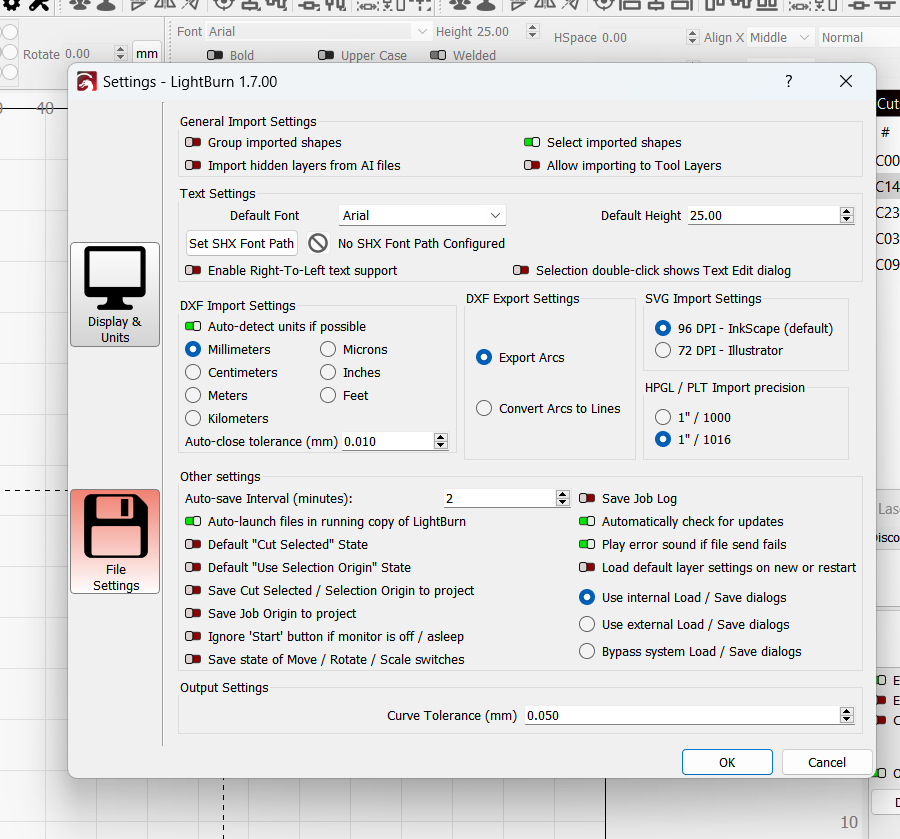The image size is (900, 839).
Task: Click the Curve Tolerance stepper arrows
Action: click(x=847, y=716)
